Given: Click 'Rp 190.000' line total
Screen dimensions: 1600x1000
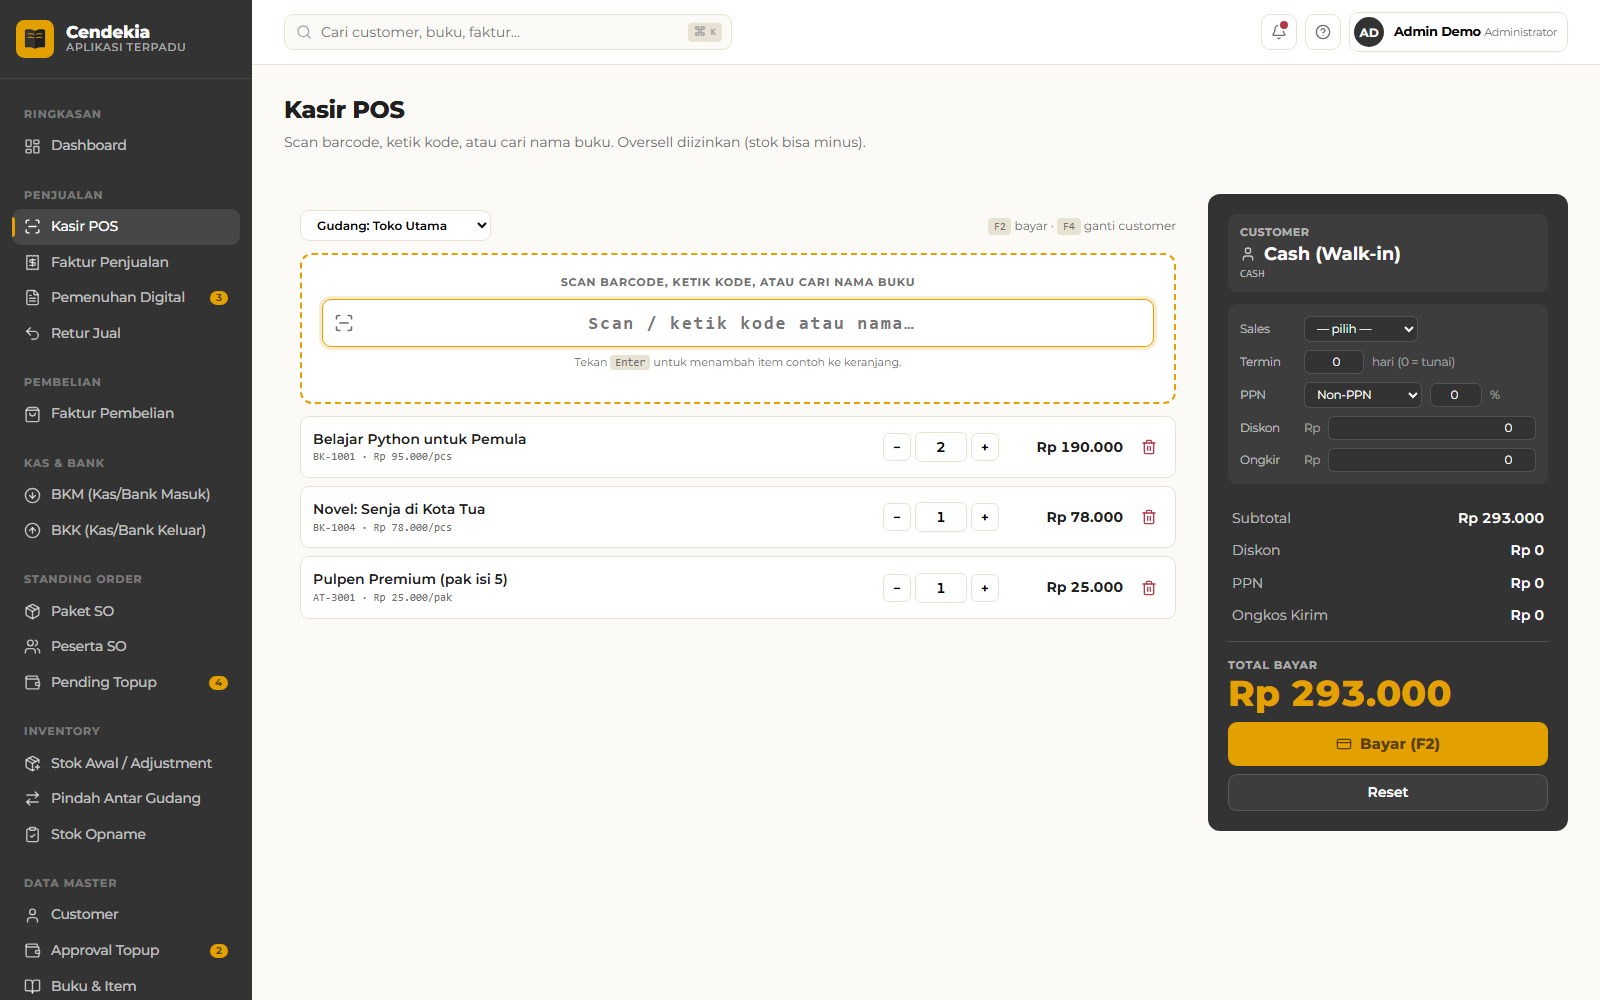Looking at the screenshot, I should pyautogui.click(x=1079, y=447).
